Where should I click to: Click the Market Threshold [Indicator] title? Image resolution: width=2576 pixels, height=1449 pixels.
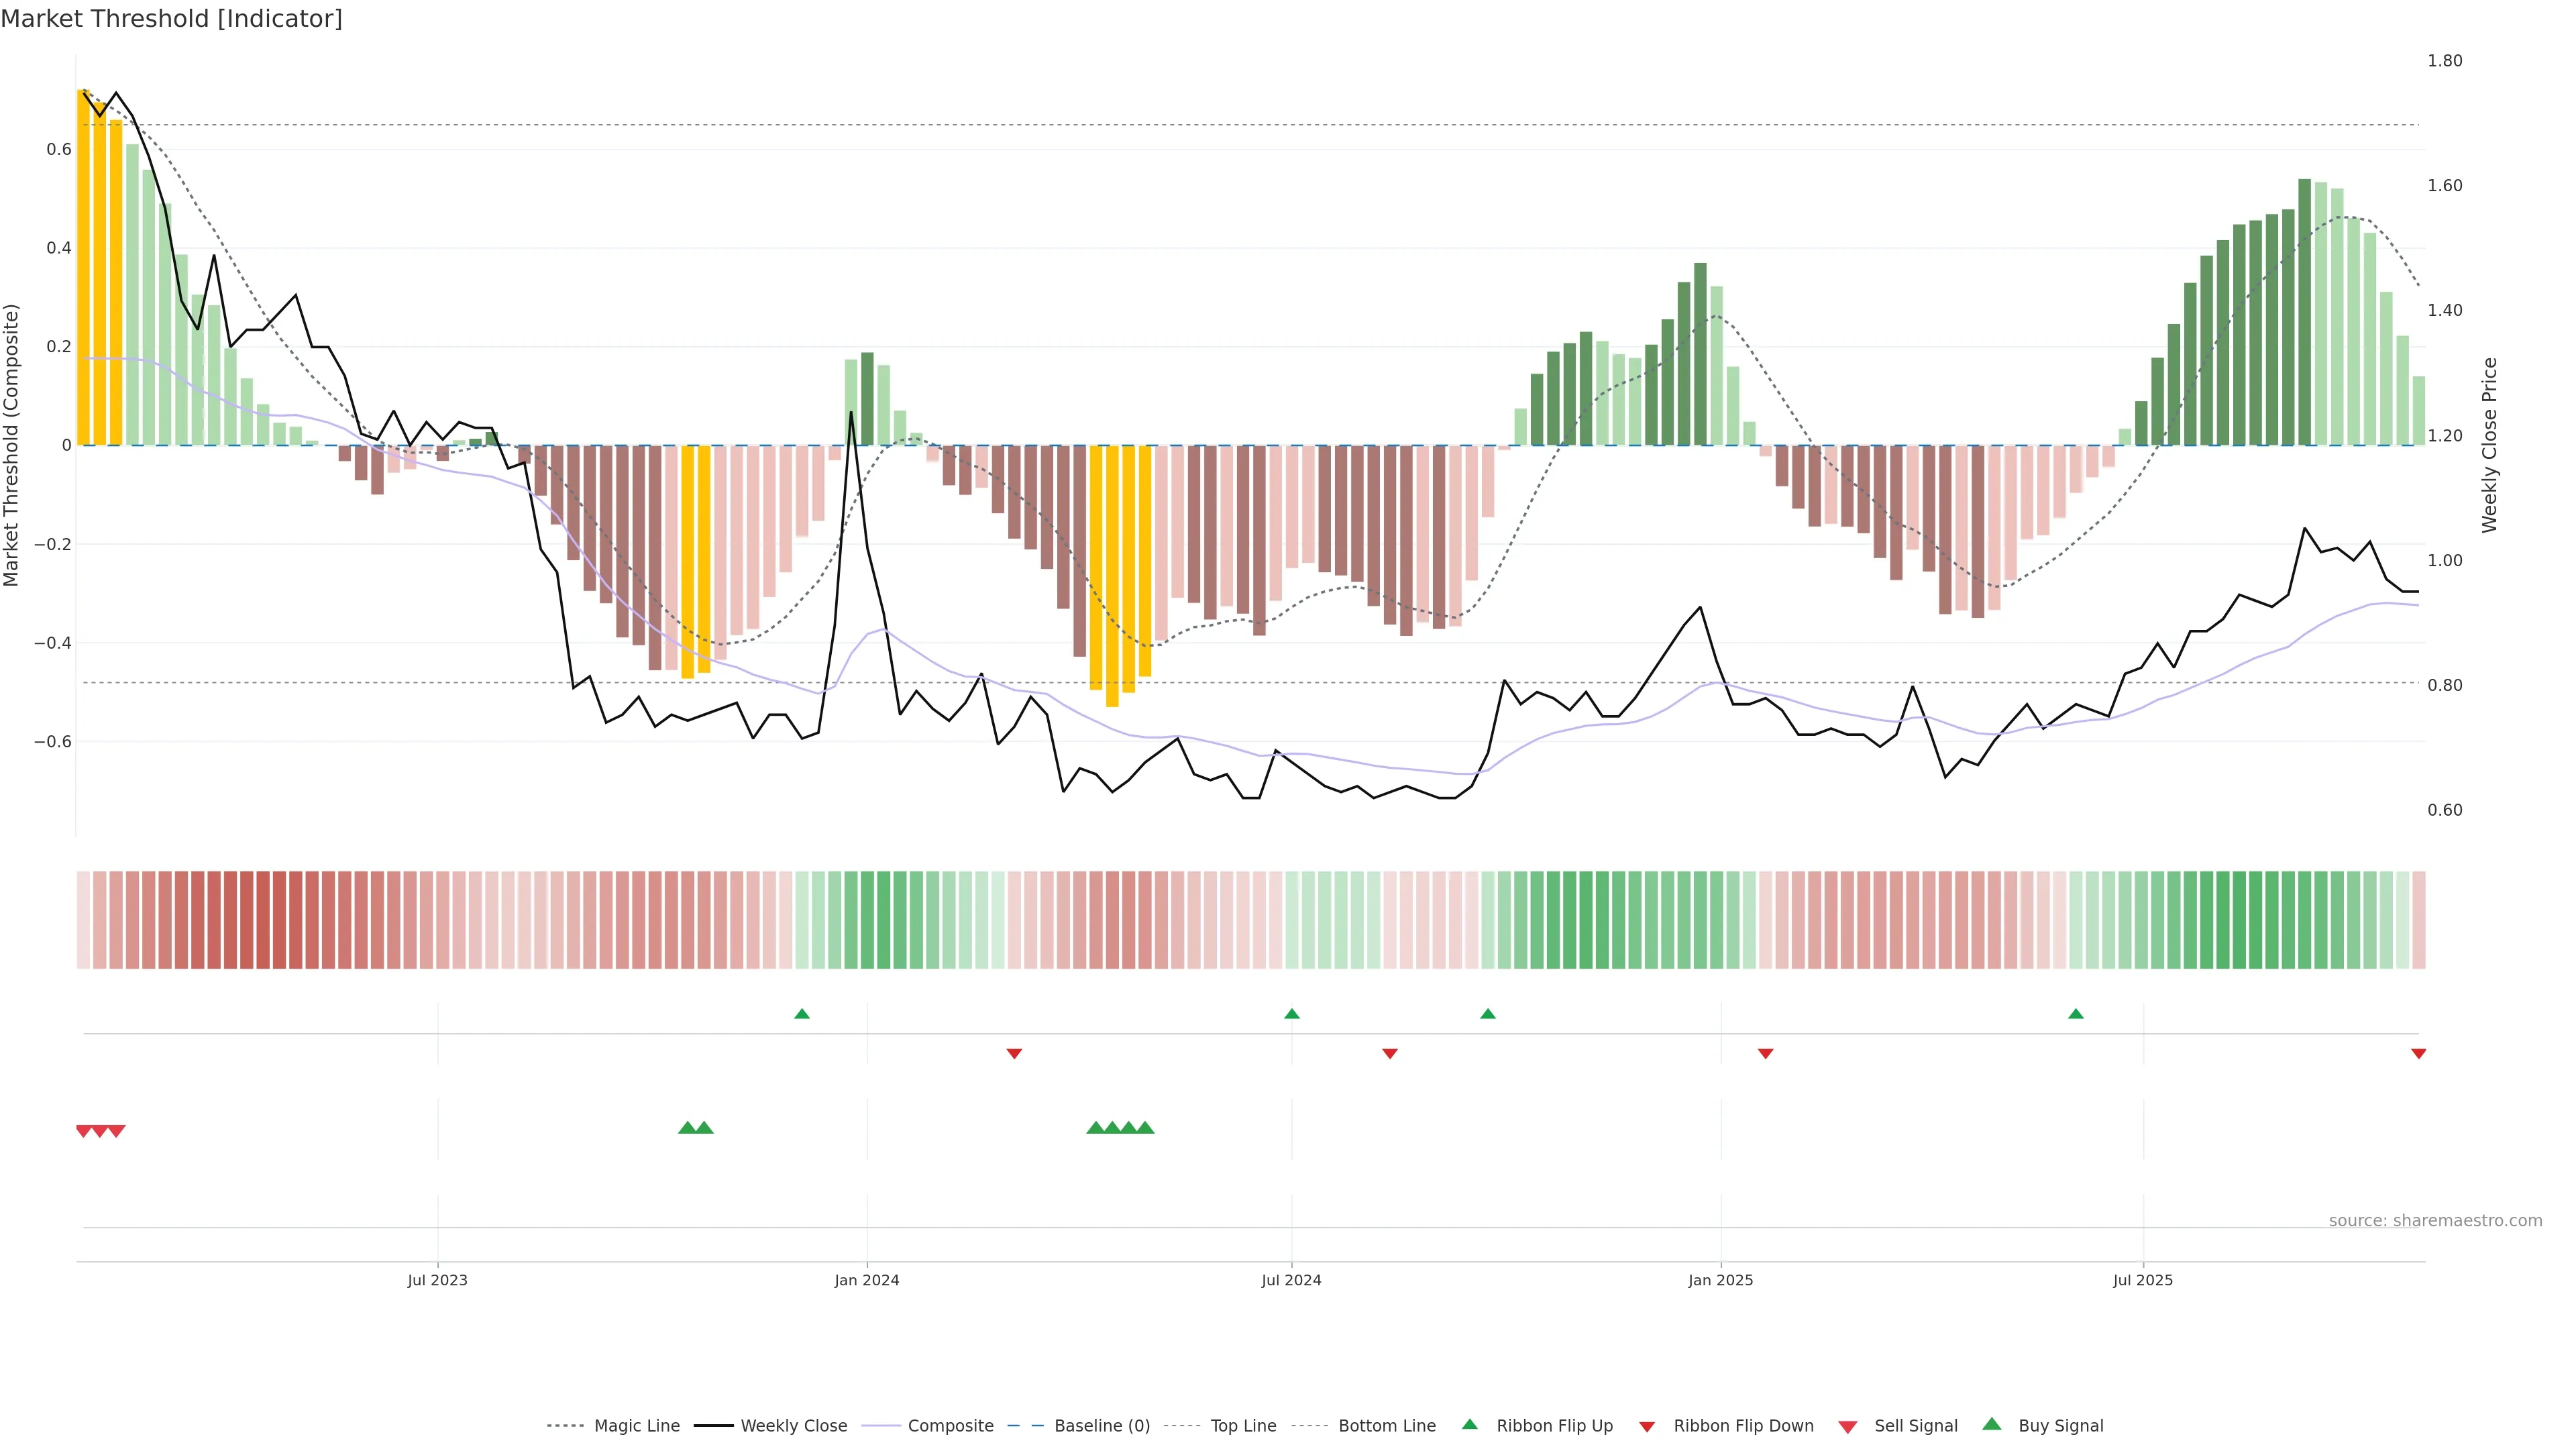click(x=171, y=19)
